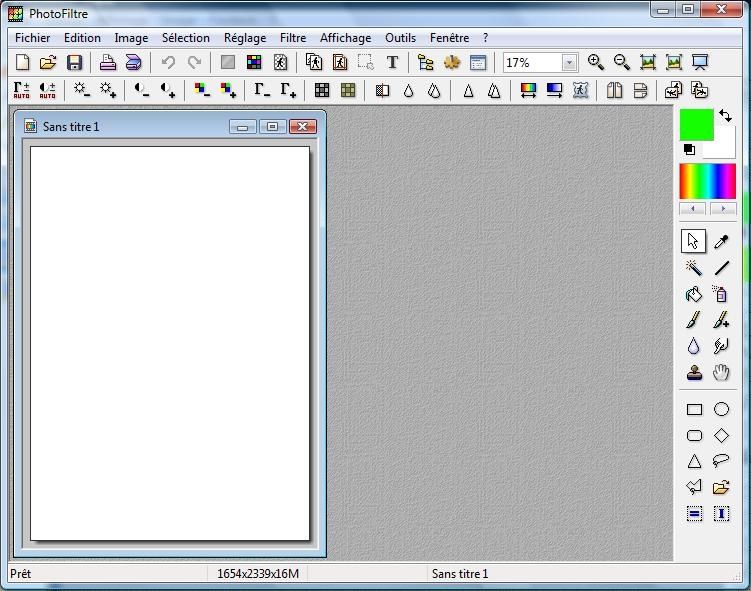Open the Réglage menu

coord(245,38)
